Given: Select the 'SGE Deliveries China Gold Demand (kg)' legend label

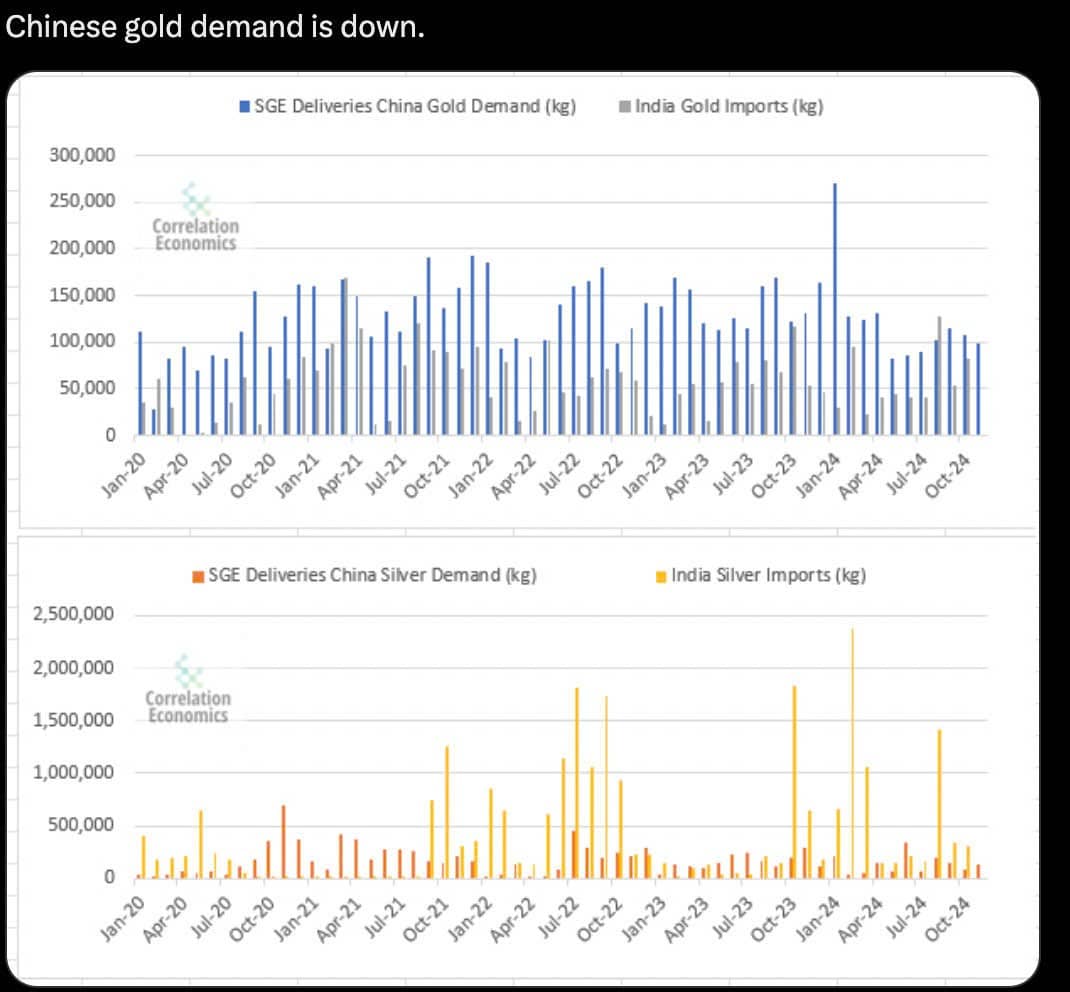Looking at the screenshot, I should click(414, 107).
